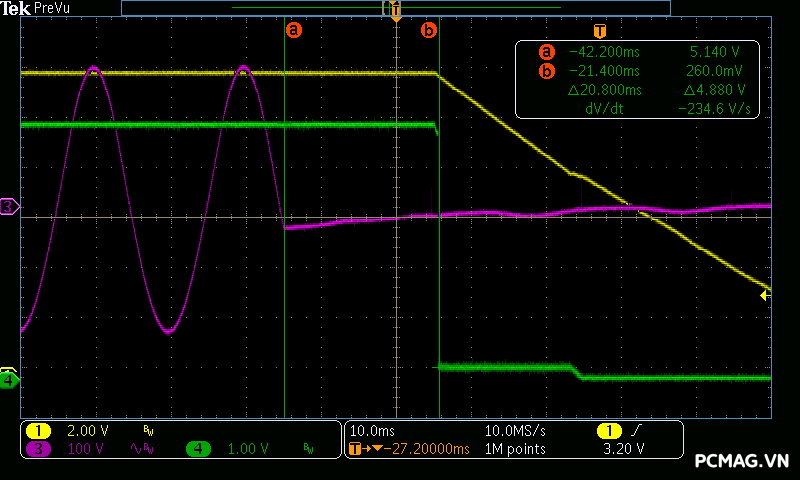Click cursor b marker at top of graticule
The height and width of the screenshot is (480, 800).
click(x=429, y=30)
